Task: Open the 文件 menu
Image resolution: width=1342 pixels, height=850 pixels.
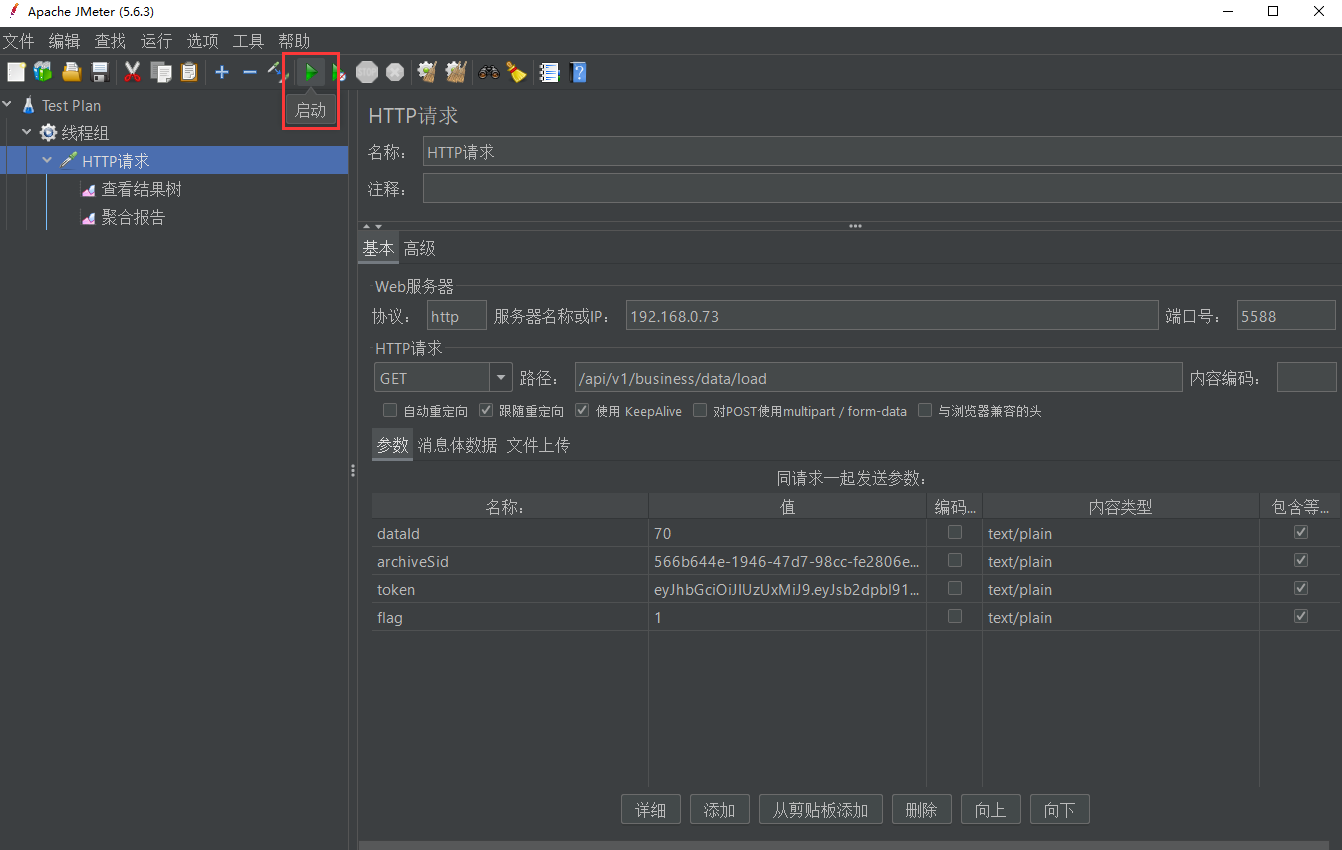Action: click(x=19, y=41)
